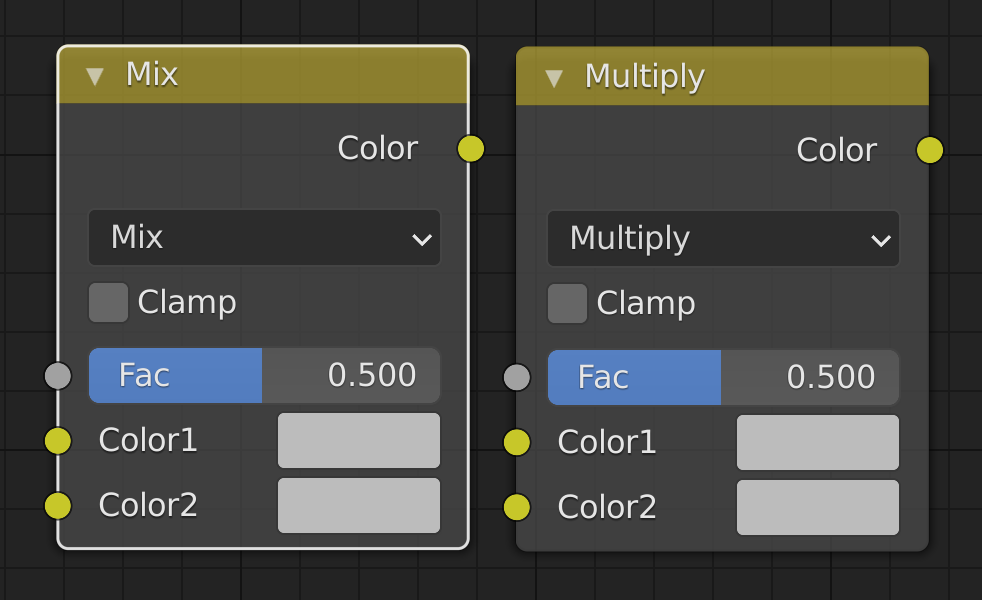Viewport: 982px width, 600px height.
Task: Open the Multiply blend type dropdown
Action: pyautogui.click(x=723, y=239)
